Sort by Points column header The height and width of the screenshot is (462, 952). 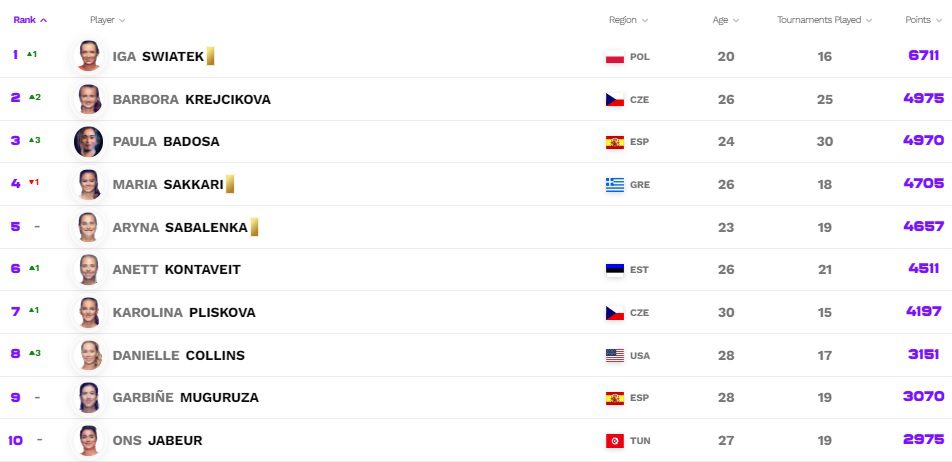tap(922, 20)
